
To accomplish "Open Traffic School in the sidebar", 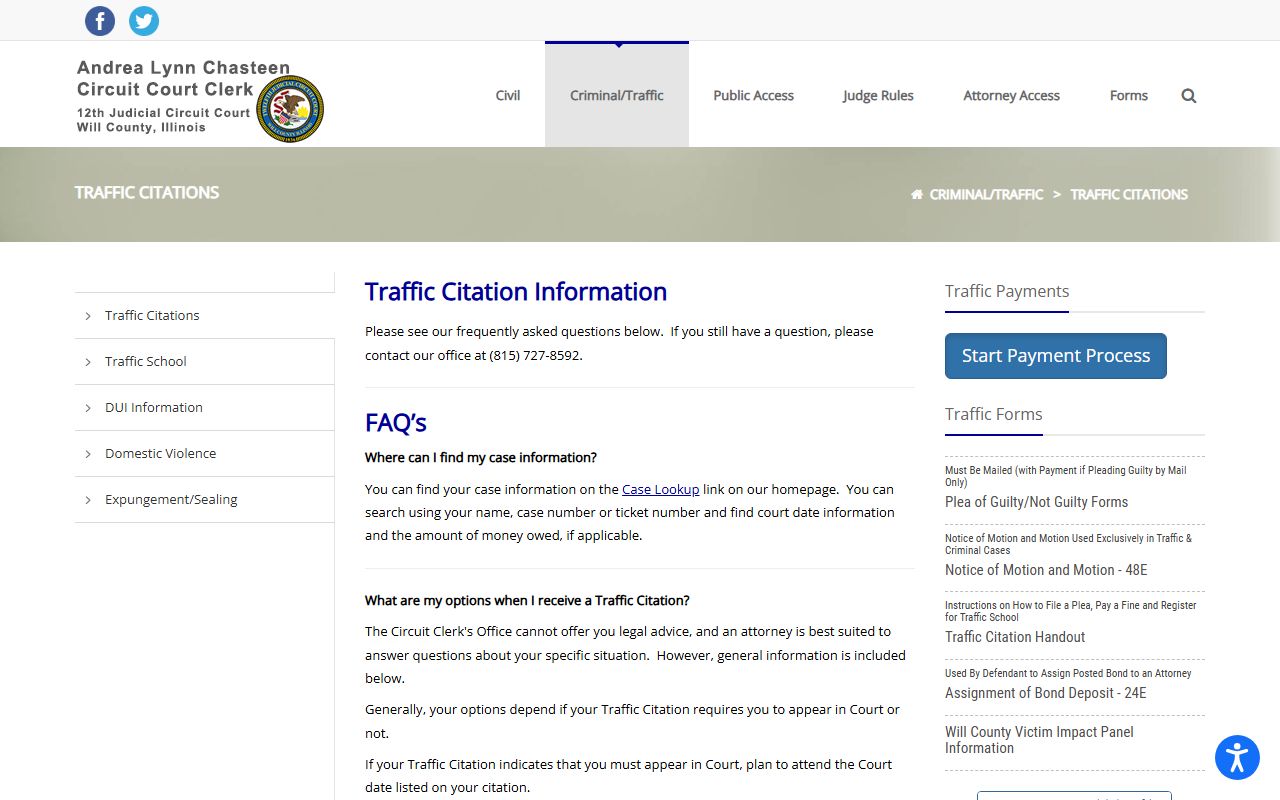I will [146, 361].
